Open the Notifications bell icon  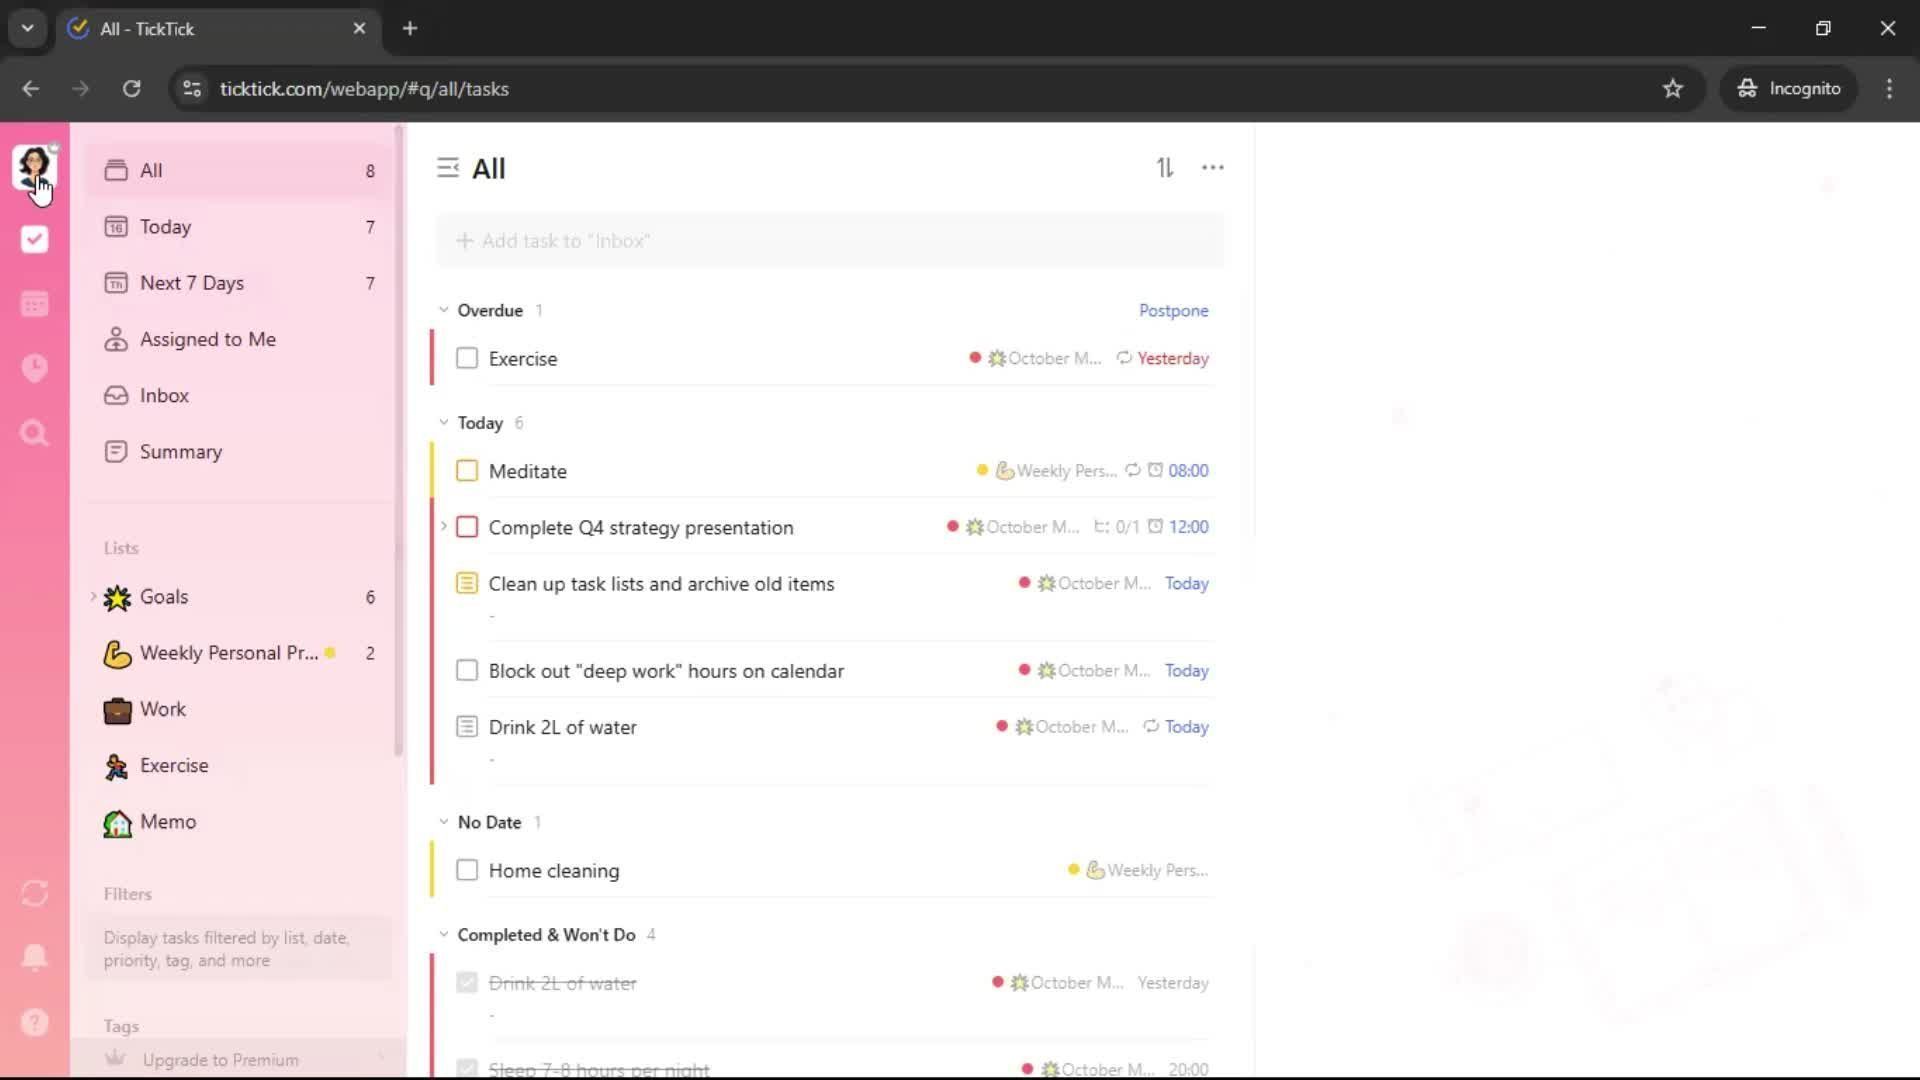[34, 957]
